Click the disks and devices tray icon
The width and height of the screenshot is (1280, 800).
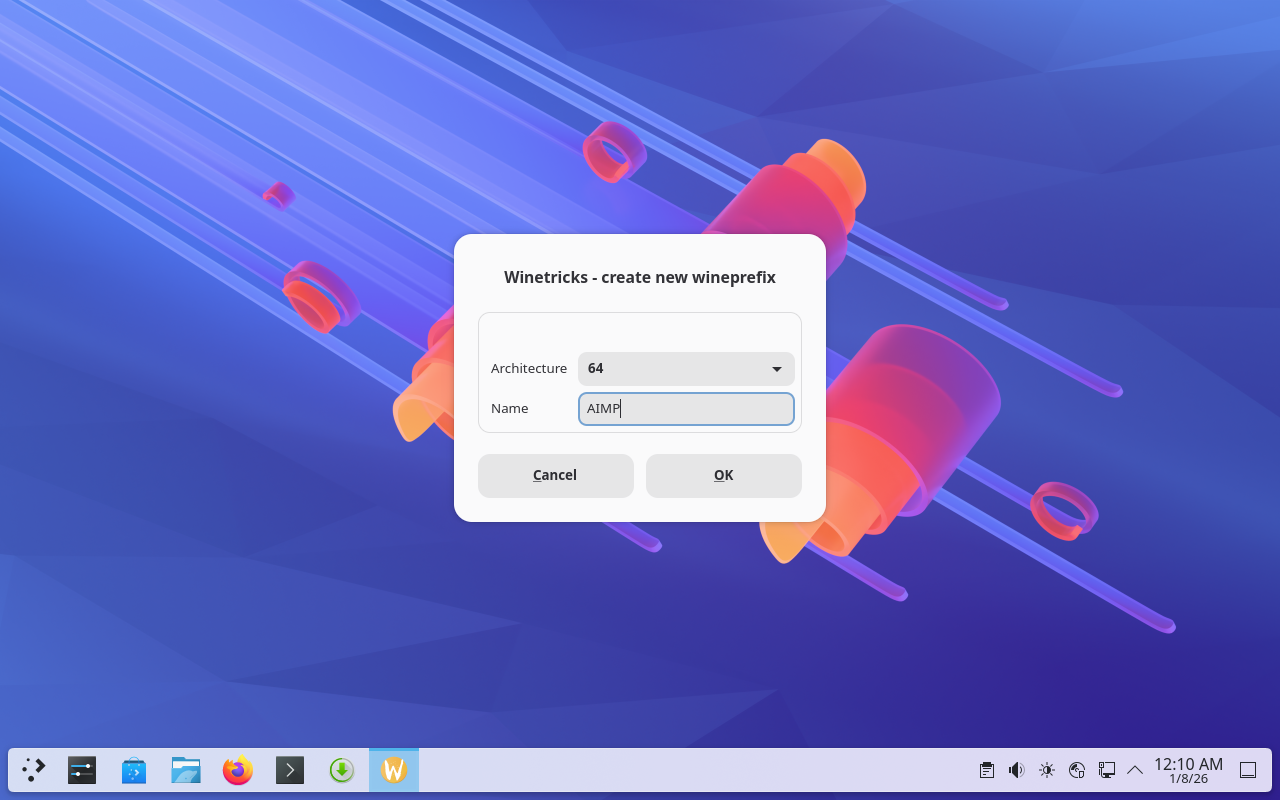[x=1077, y=770]
